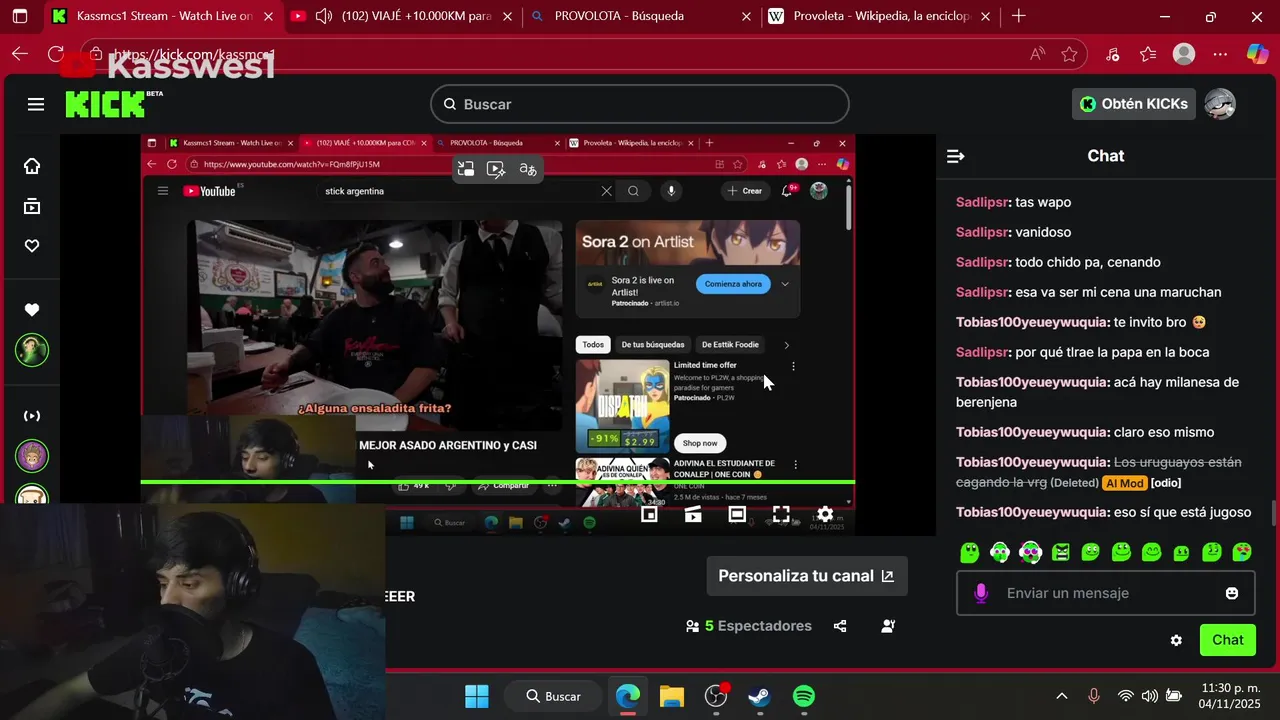
Task: Open Edge read aloud icon
Action: tap(1037, 54)
